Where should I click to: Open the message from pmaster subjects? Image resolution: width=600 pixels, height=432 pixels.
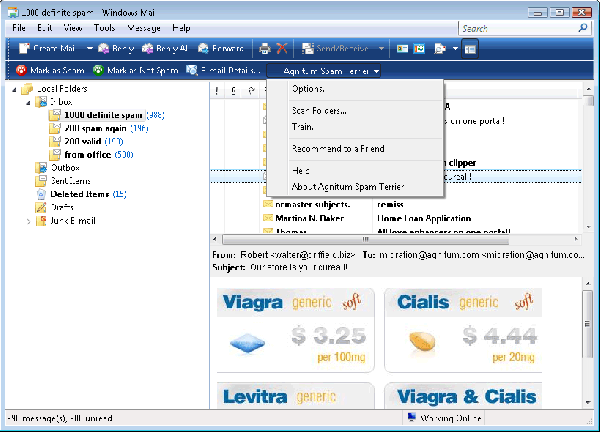(x=313, y=204)
